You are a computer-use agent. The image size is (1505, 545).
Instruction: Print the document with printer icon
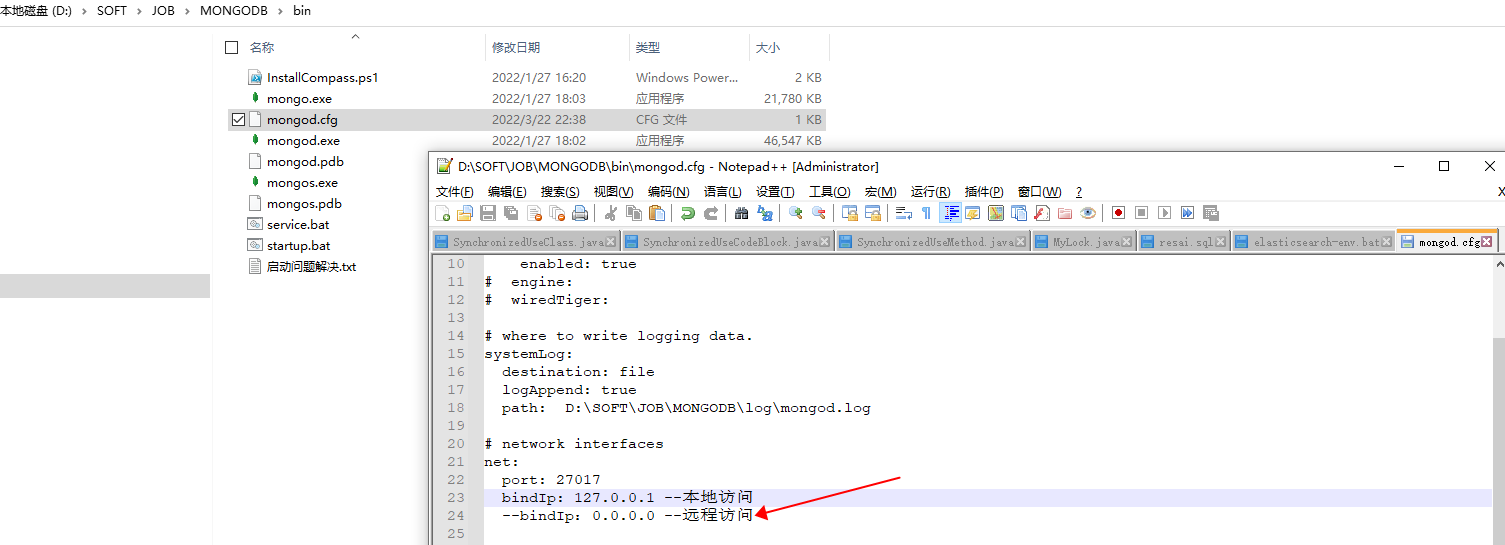click(x=580, y=213)
